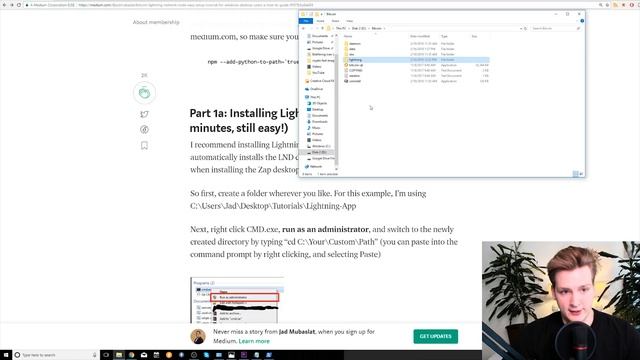Screen dimensions: 640x360
Task: Click This PC in the breadcrumb path
Action: (340, 29)
